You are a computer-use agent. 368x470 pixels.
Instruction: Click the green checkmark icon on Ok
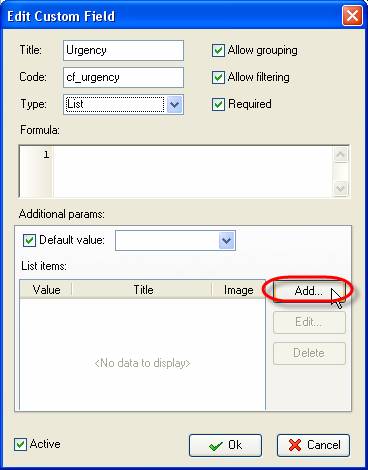click(216, 446)
